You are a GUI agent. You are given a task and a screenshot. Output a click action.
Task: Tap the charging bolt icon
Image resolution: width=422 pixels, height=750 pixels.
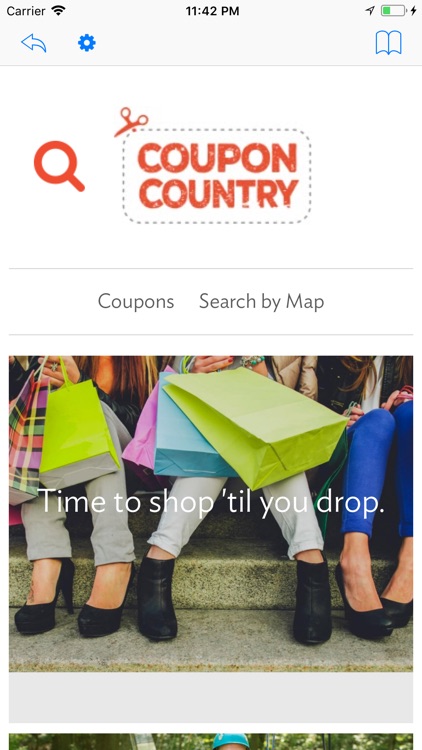tap(413, 11)
